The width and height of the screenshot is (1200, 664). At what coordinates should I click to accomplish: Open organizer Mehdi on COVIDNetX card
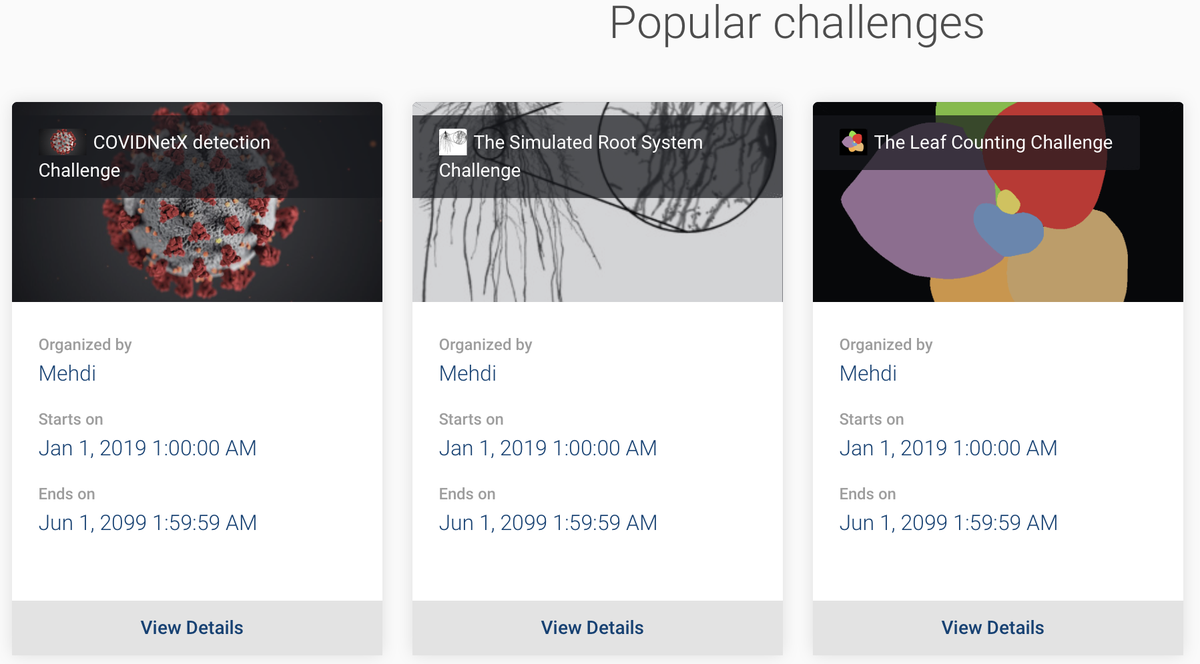point(67,373)
